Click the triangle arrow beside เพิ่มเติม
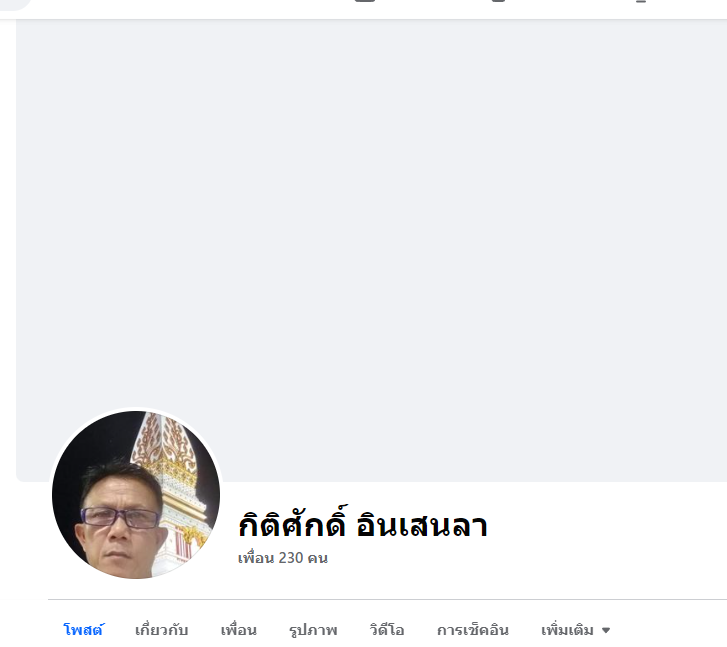 tap(606, 630)
